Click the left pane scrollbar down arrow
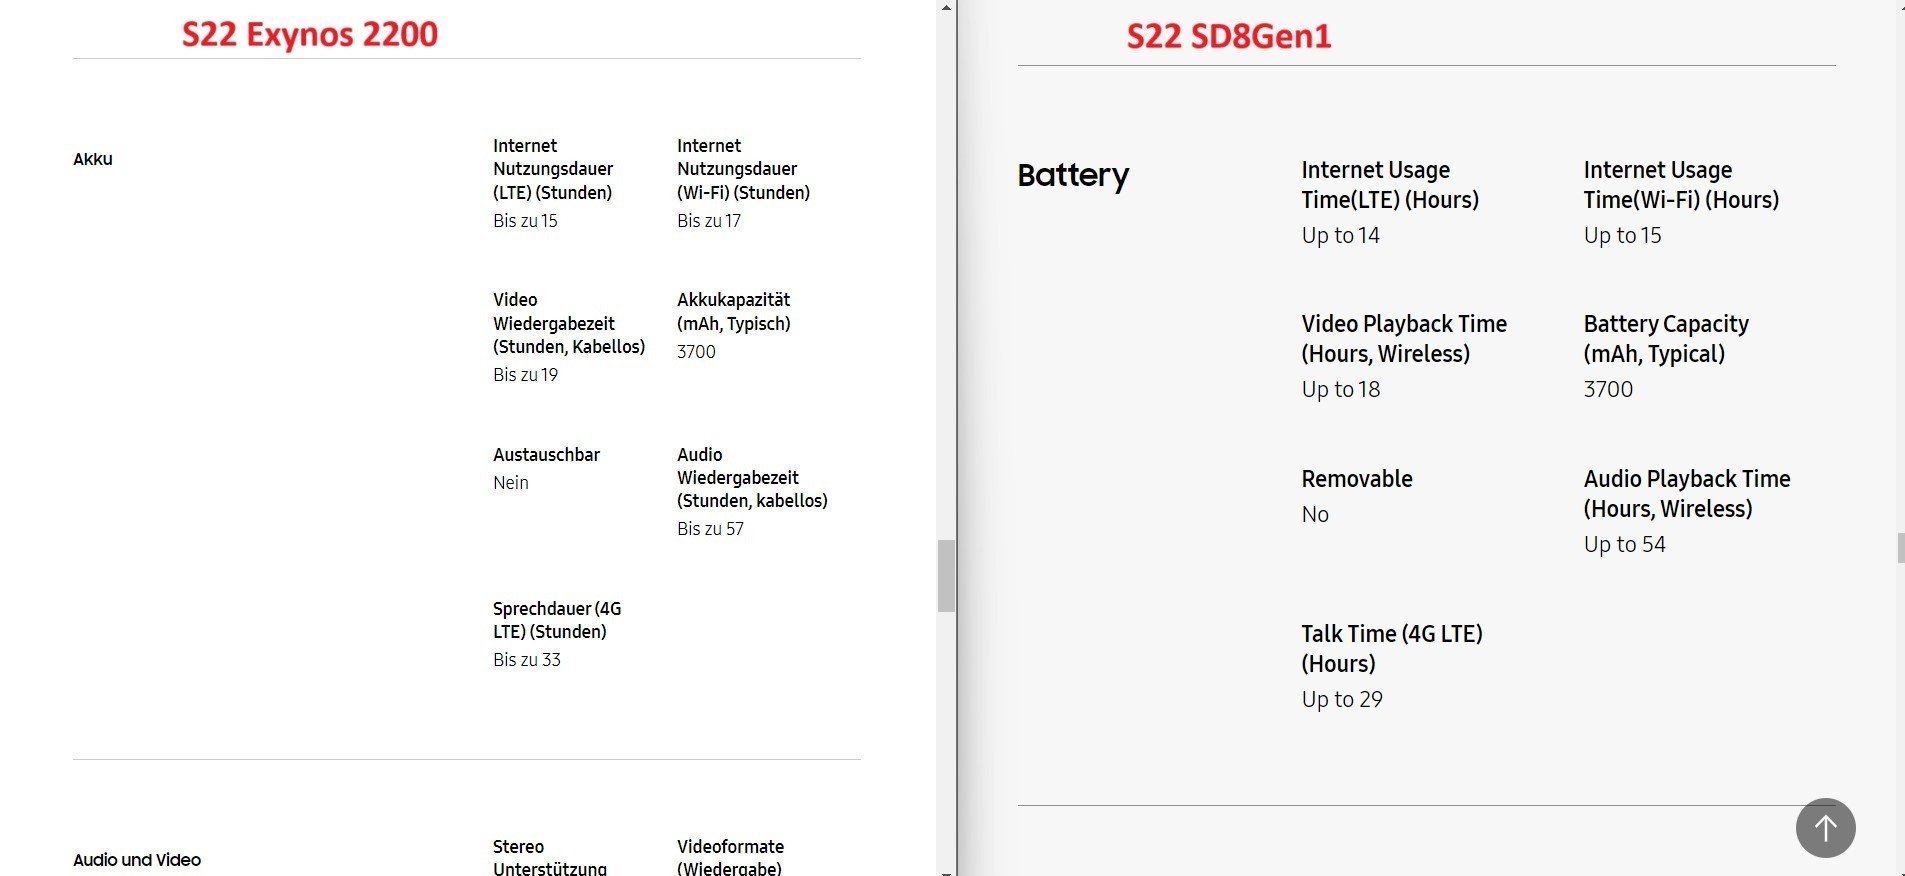1905x876 pixels. click(x=946, y=869)
